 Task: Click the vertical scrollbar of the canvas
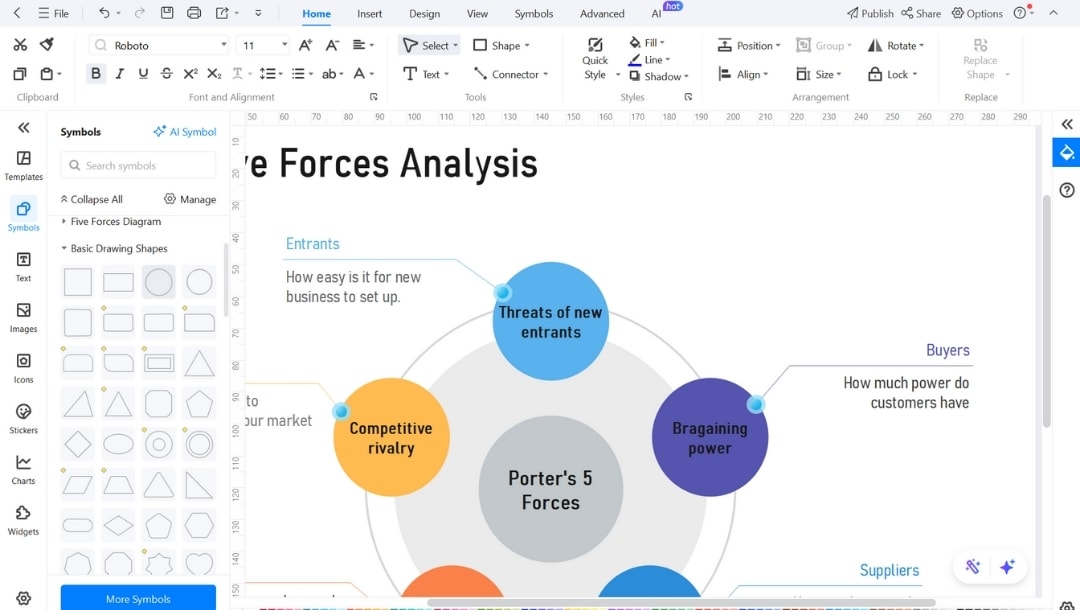point(1046,311)
